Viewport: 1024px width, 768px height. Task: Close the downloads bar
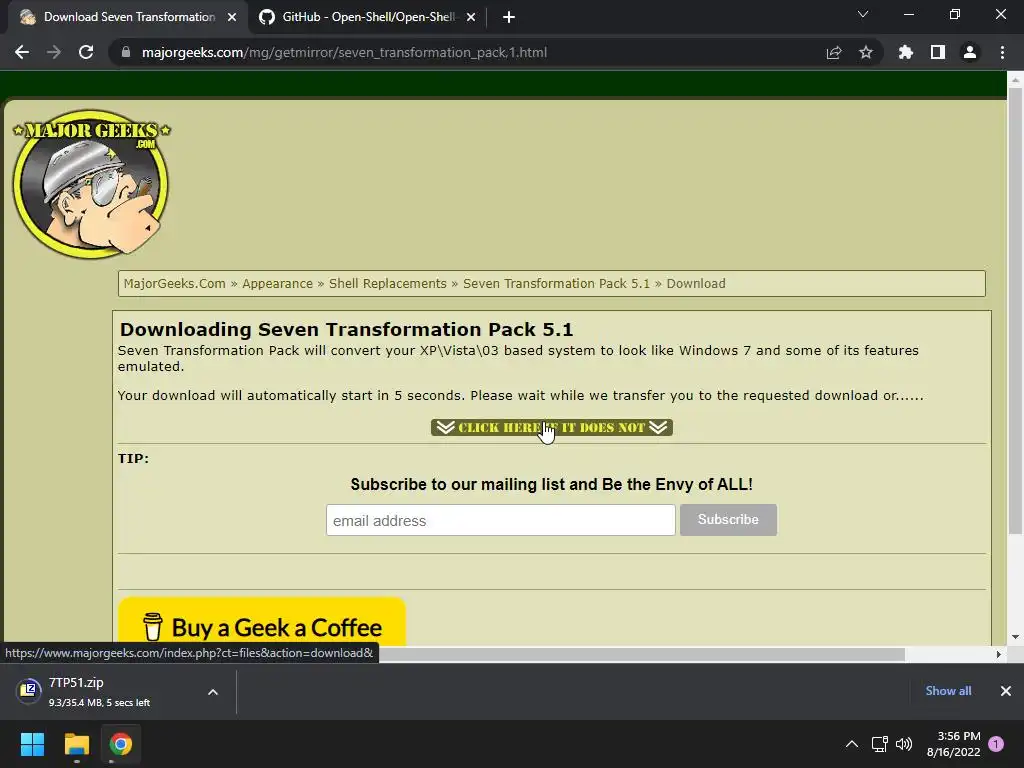[1006, 691]
